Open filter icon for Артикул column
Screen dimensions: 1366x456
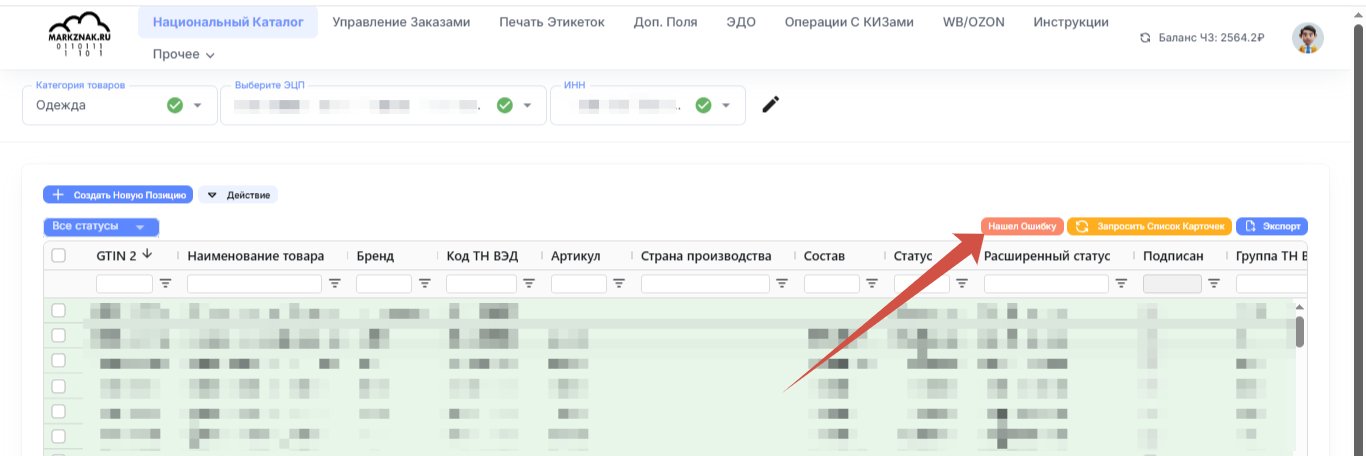[620, 284]
